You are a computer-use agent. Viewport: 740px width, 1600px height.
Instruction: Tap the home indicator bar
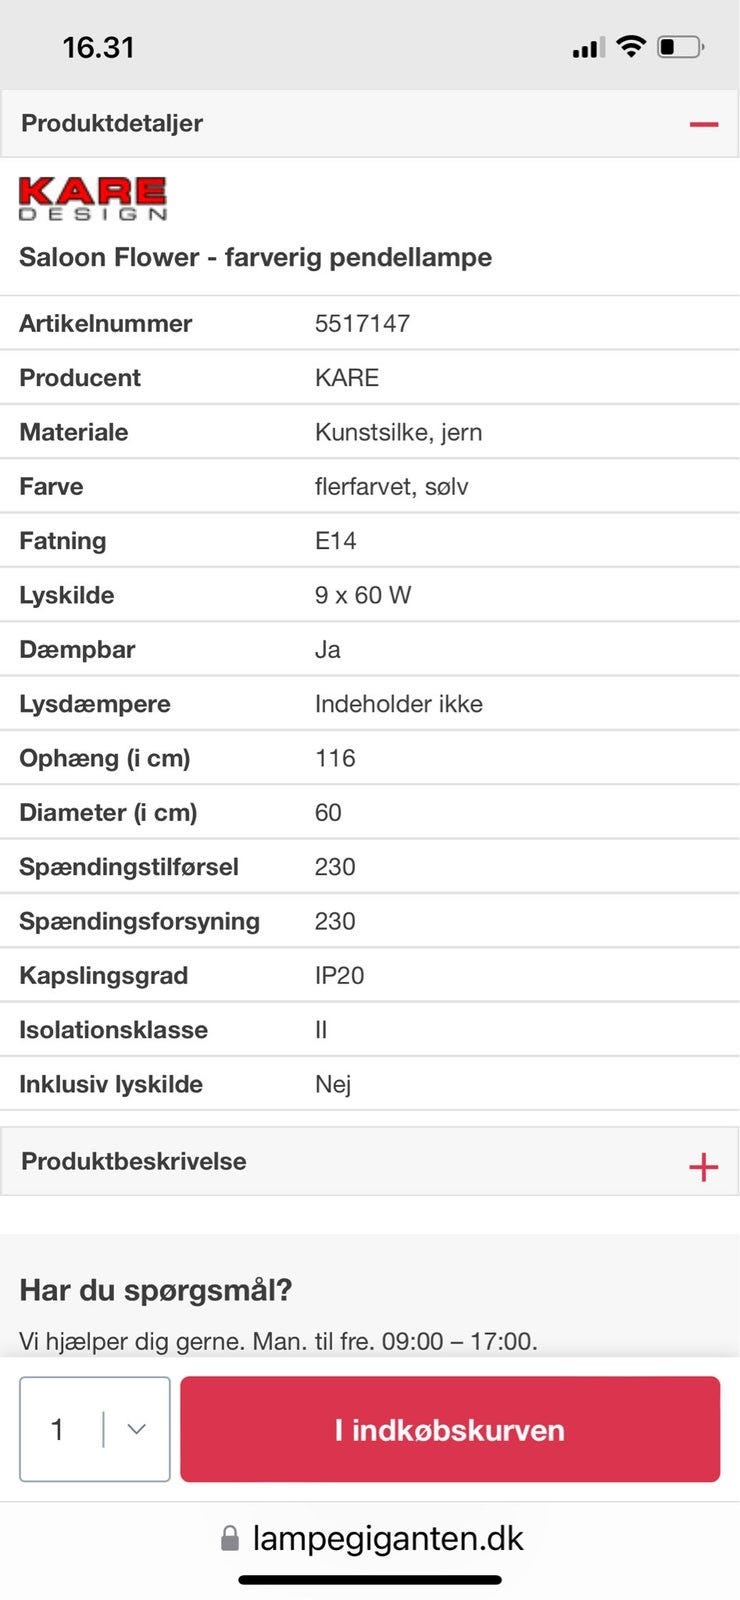(x=370, y=1580)
